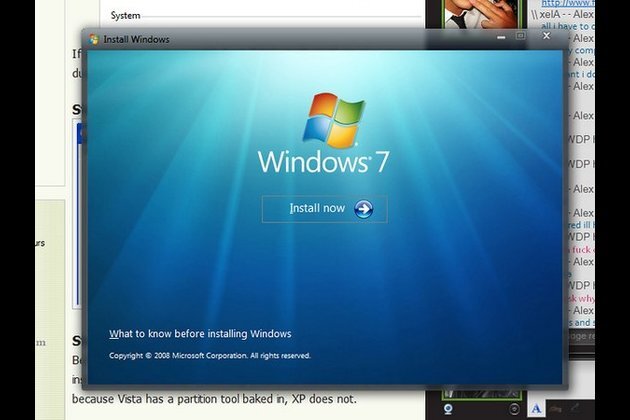Close the Install Windows dialog
Viewport: 630px width, 420px height.
point(546,36)
